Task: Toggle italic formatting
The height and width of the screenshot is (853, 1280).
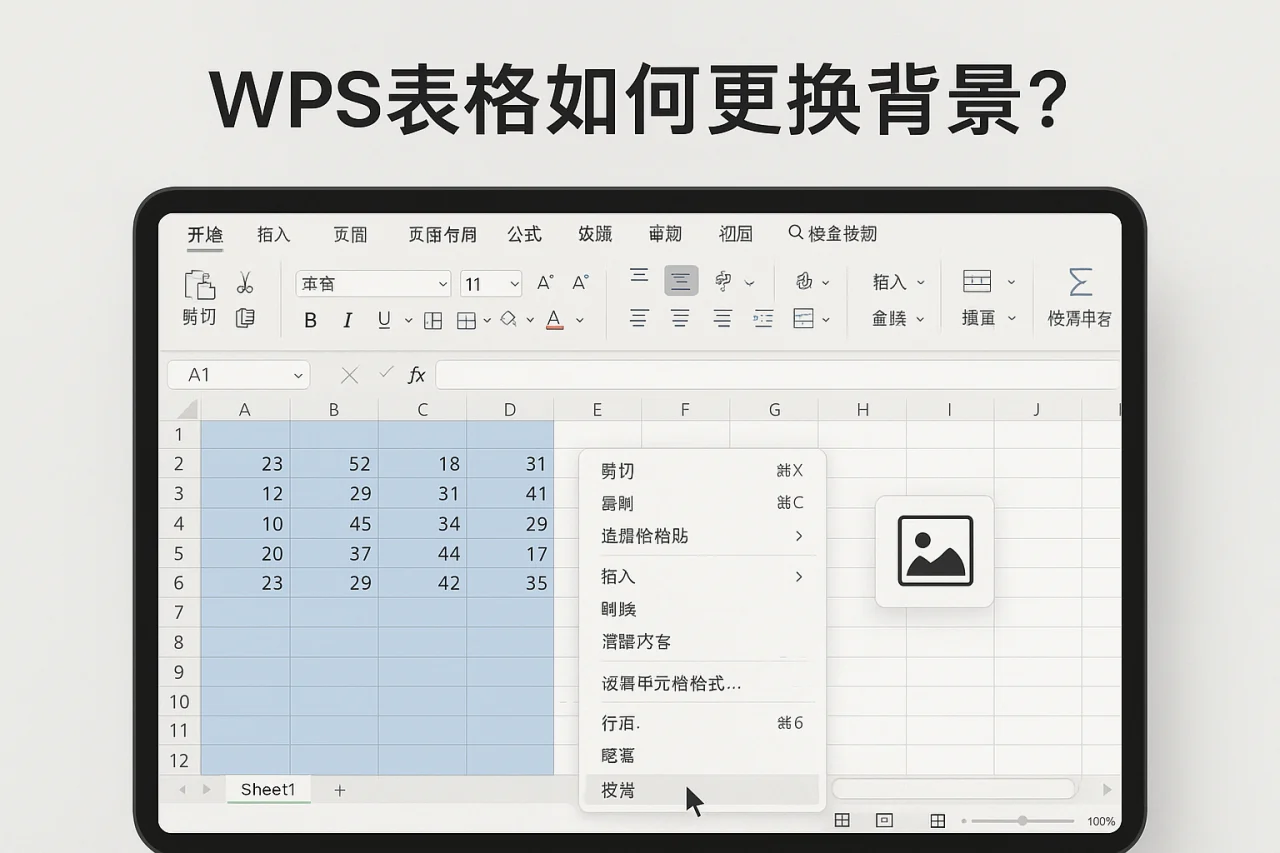Action: pos(347,320)
